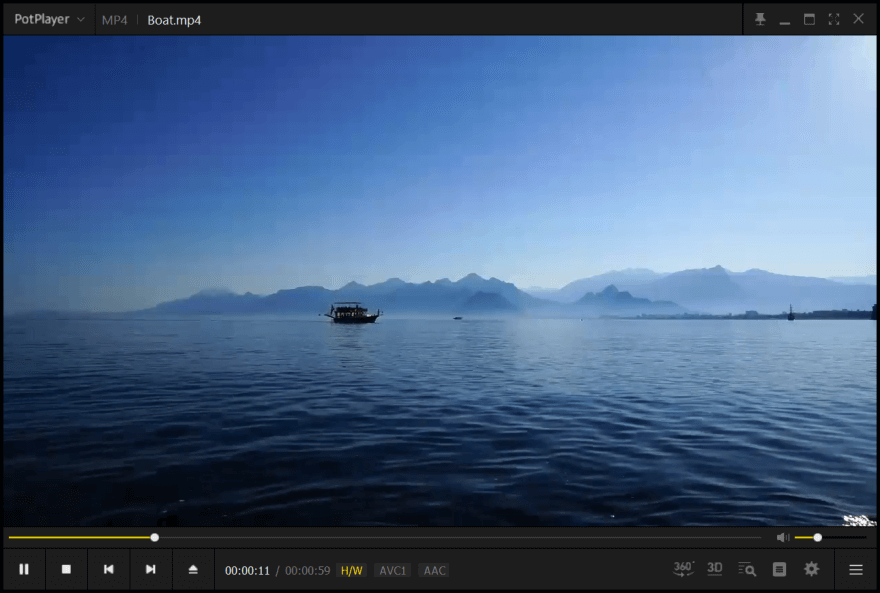Skip to the next track

point(150,569)
